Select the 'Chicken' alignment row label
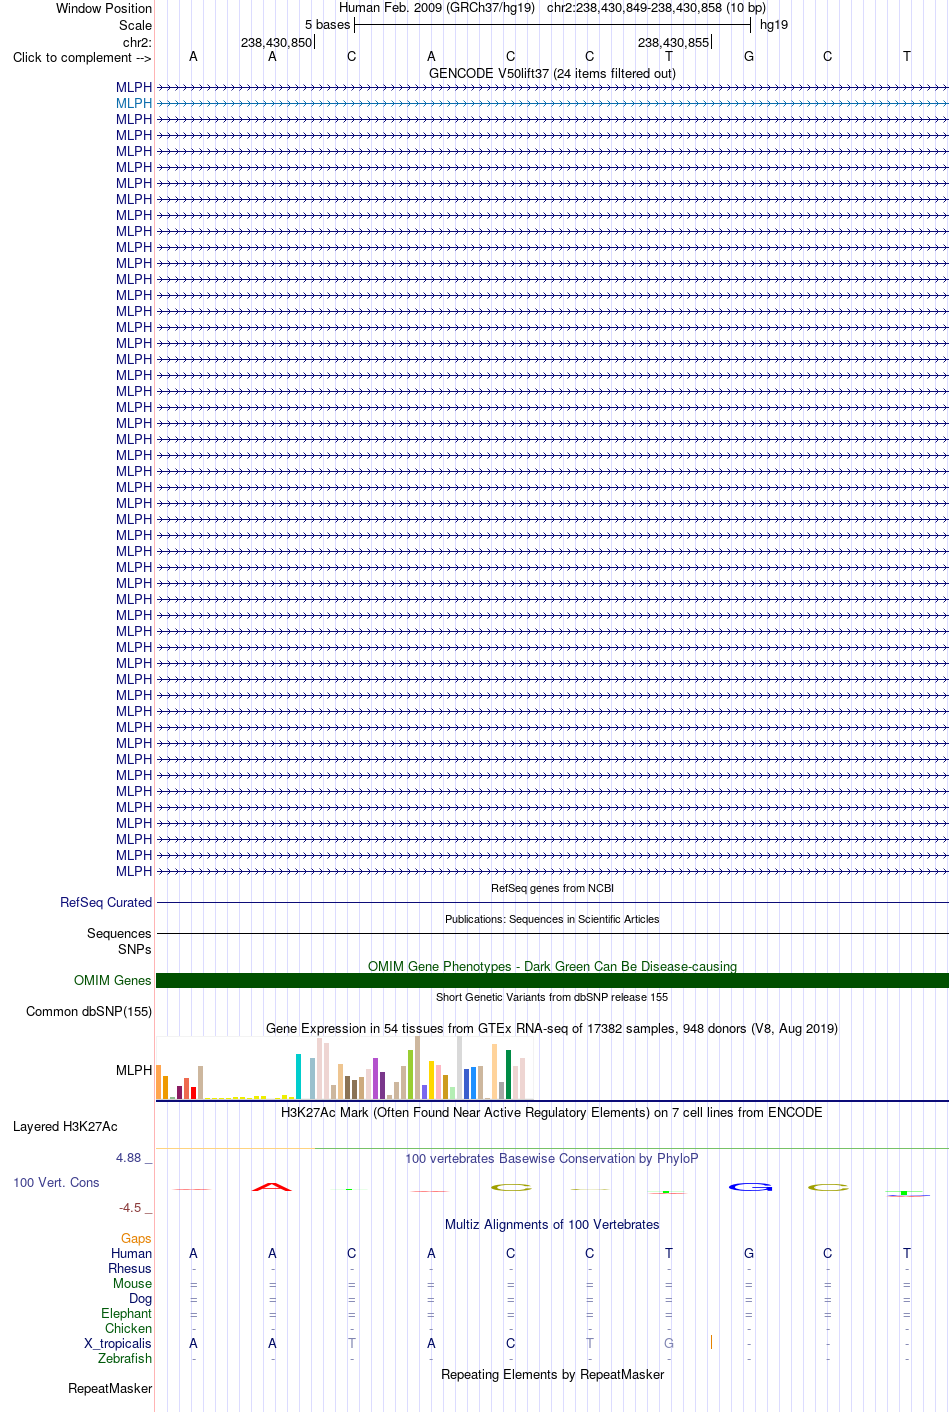The image size is (950, 1412). coord(129,1328)
